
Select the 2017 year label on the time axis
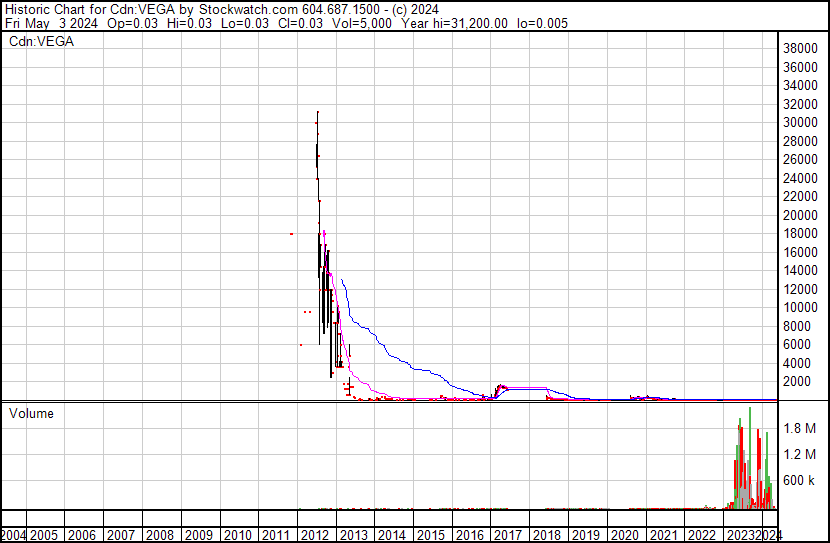tap(508, 535)
